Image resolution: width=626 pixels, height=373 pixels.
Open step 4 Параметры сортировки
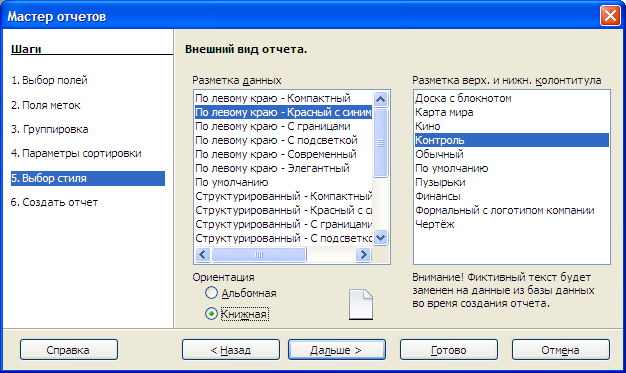pos(76,153)
